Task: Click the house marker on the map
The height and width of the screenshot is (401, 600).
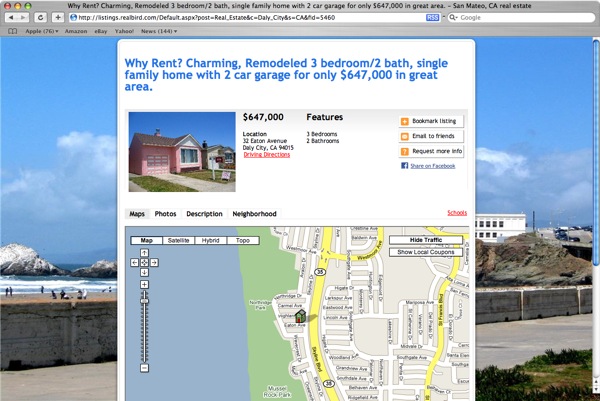Action: [300, 316]
